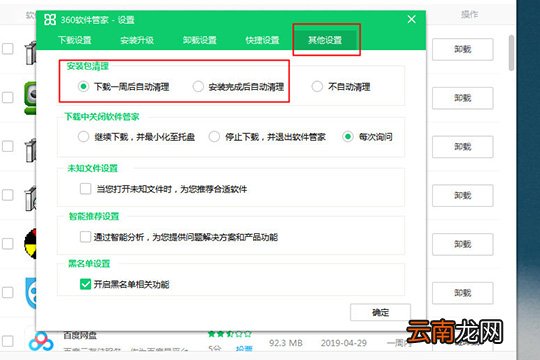Toggle the 通过智能分析 checkbox
The image size is (540, 360).
pyautogui.click(x=85, y=237)
